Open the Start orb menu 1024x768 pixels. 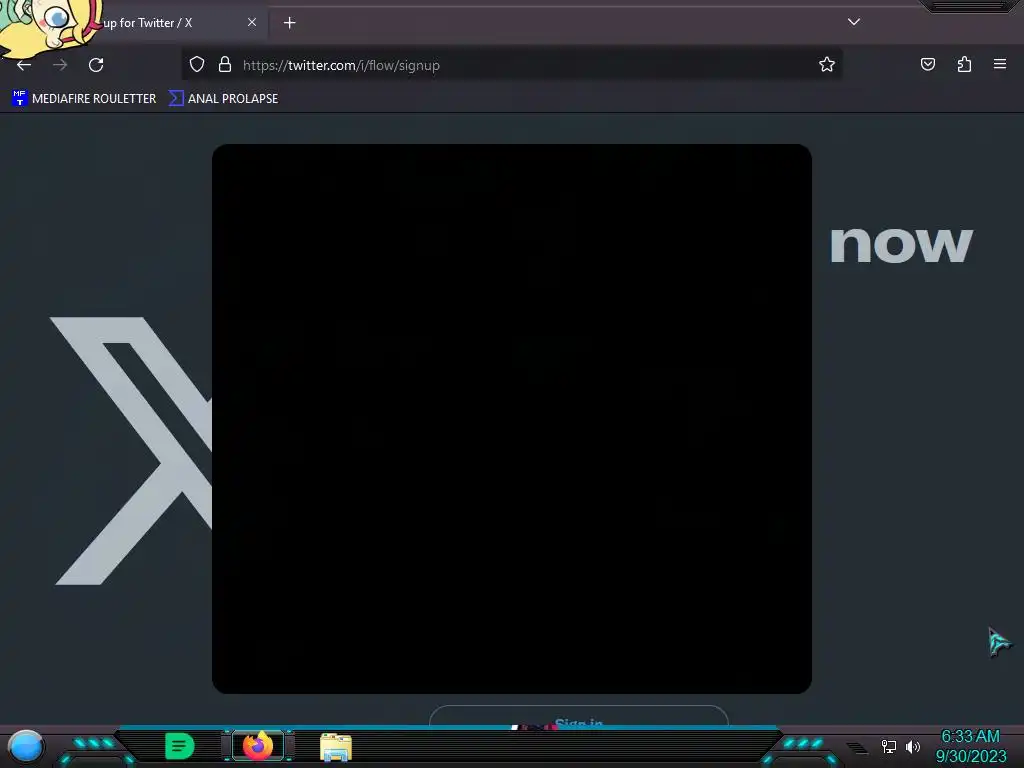click(25, 747)
